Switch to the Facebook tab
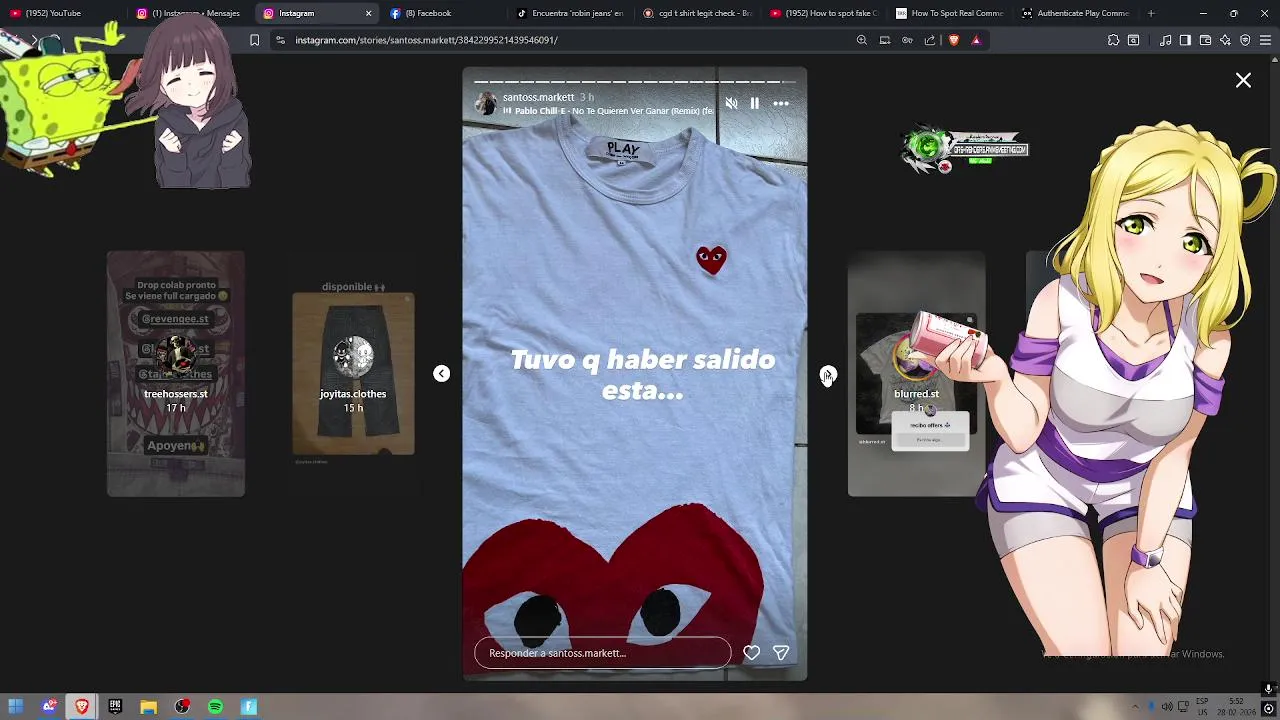The image size is (1280, 720). (440, 13)
